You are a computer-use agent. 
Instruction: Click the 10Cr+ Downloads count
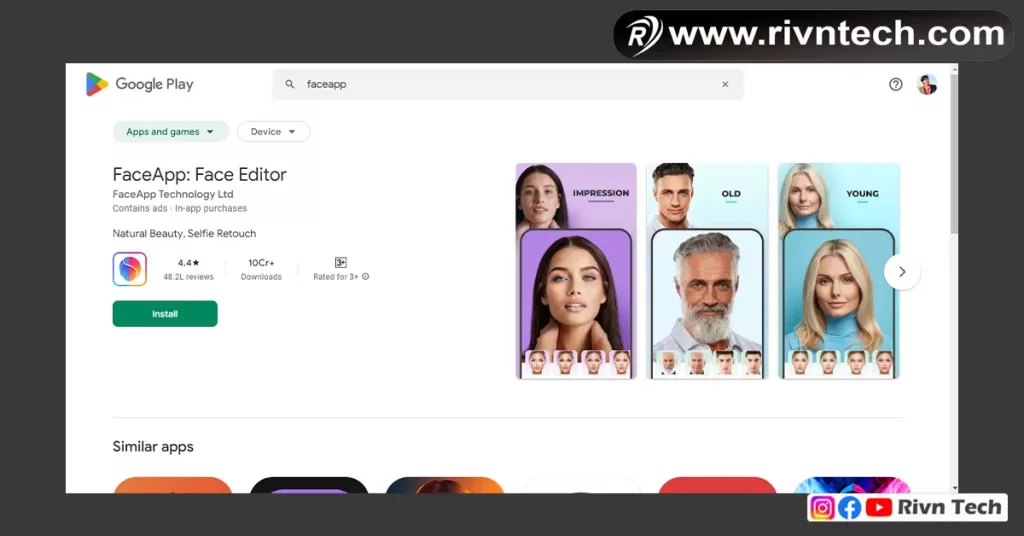(x=261, y=262)
